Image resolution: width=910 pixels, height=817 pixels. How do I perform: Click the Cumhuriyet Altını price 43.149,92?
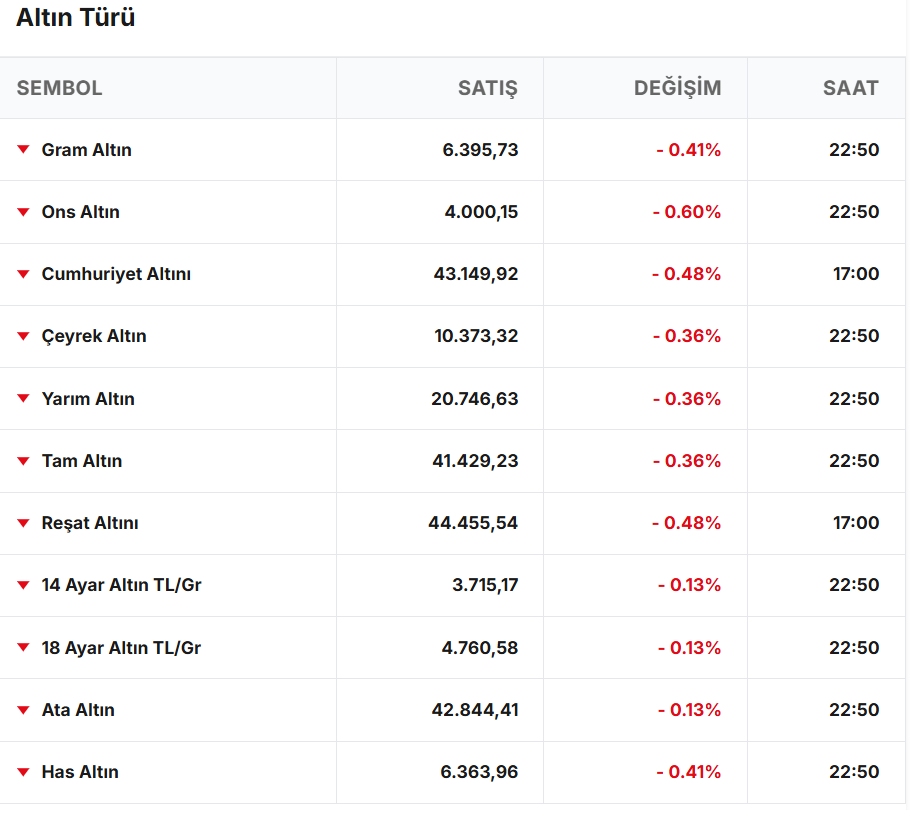[x=476, y=274]
